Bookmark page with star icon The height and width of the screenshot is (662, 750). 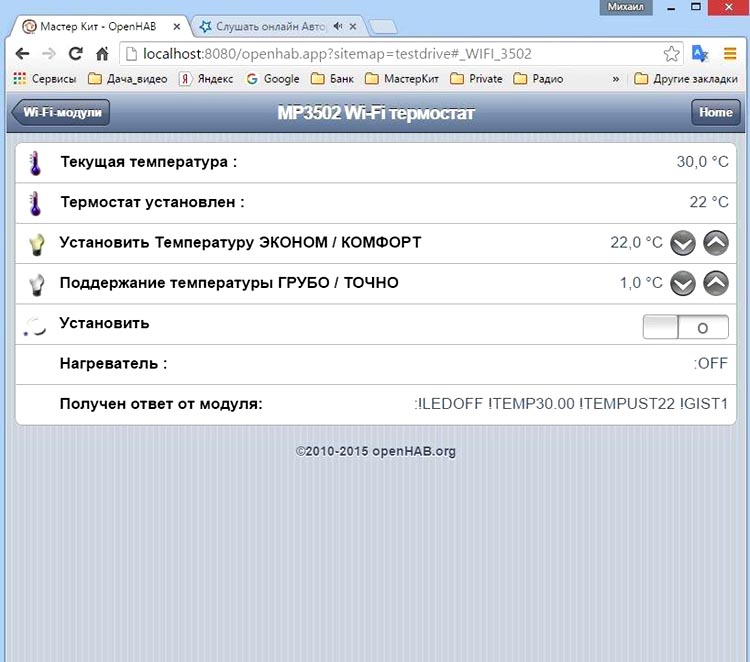click(x=671, y=54)
